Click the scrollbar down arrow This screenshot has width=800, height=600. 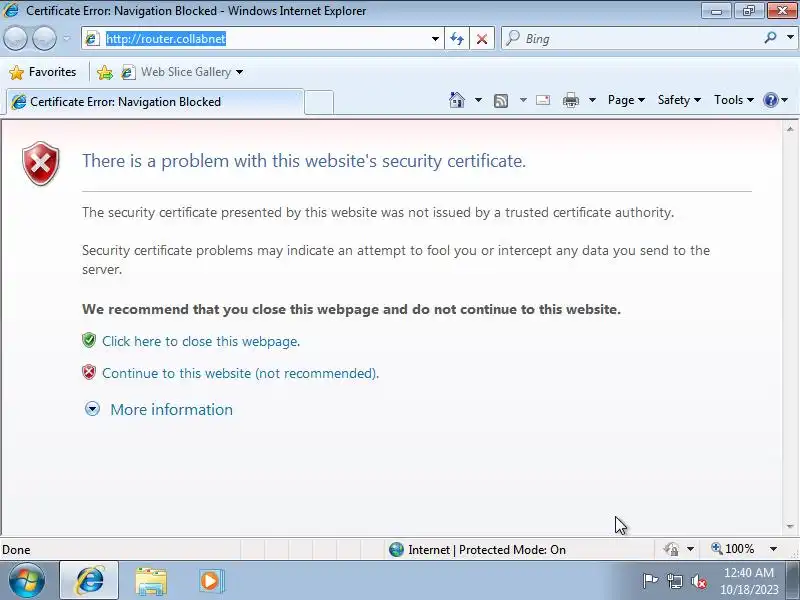pos(790,526)
